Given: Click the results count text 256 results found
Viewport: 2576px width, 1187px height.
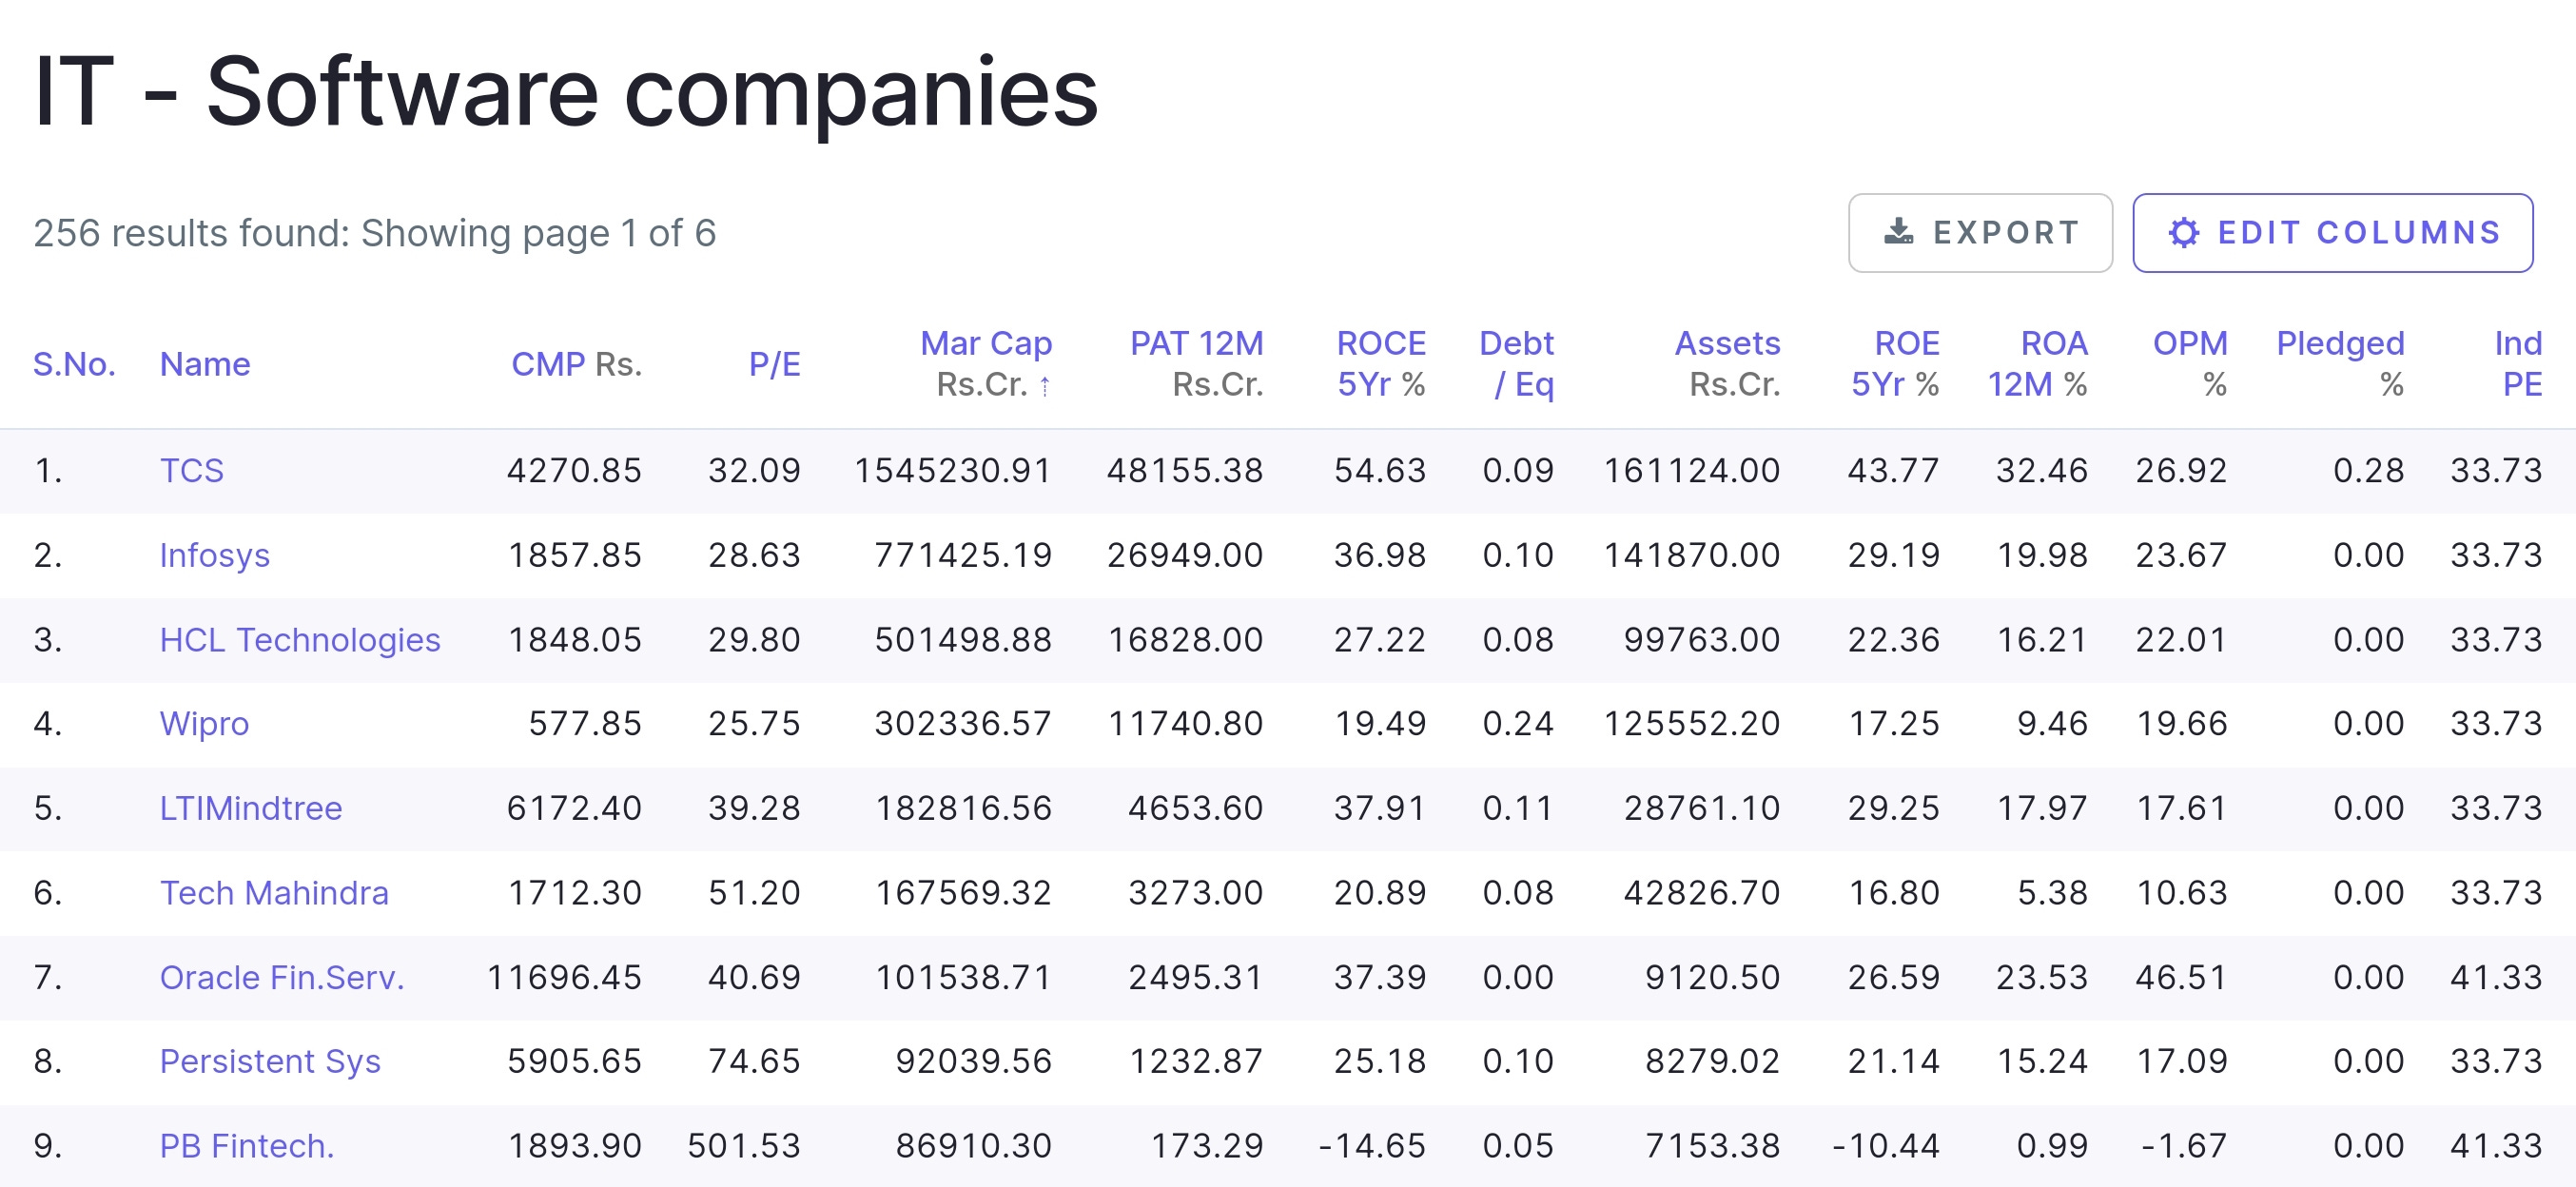Looking at the screenshot, I should [191, 233].
